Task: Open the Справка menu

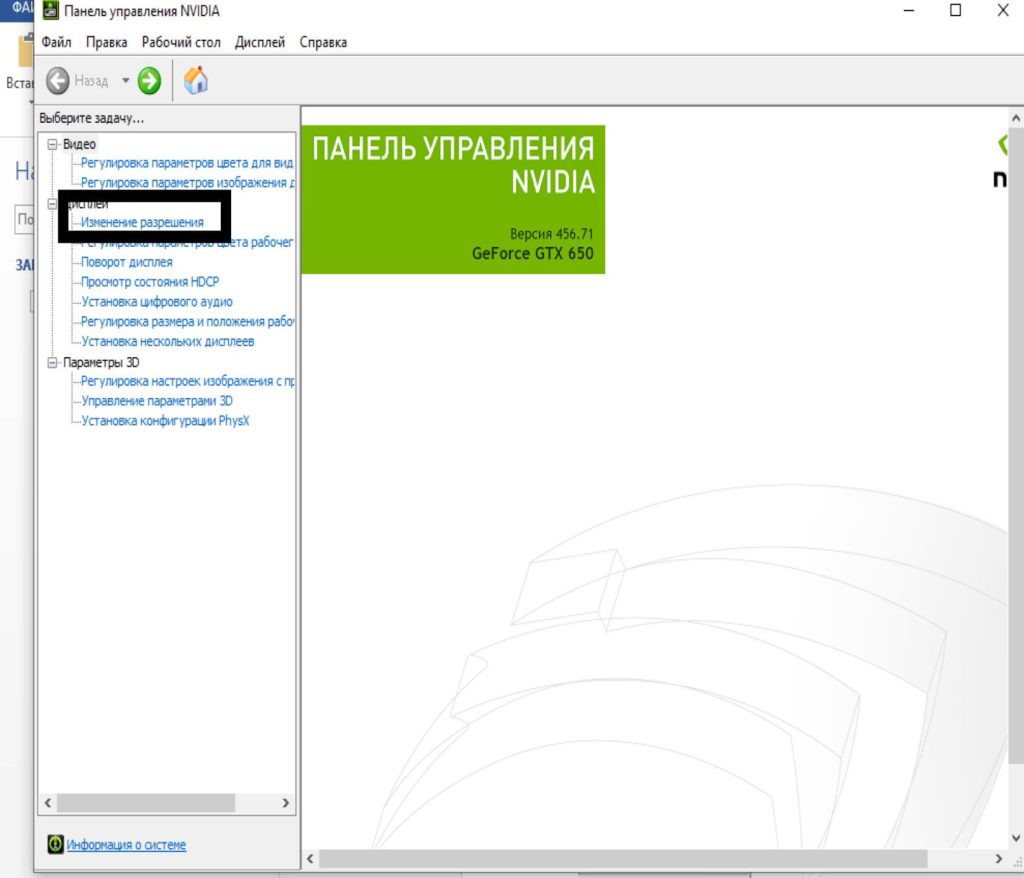Action: pyautogui.click(x=323, y=42)
